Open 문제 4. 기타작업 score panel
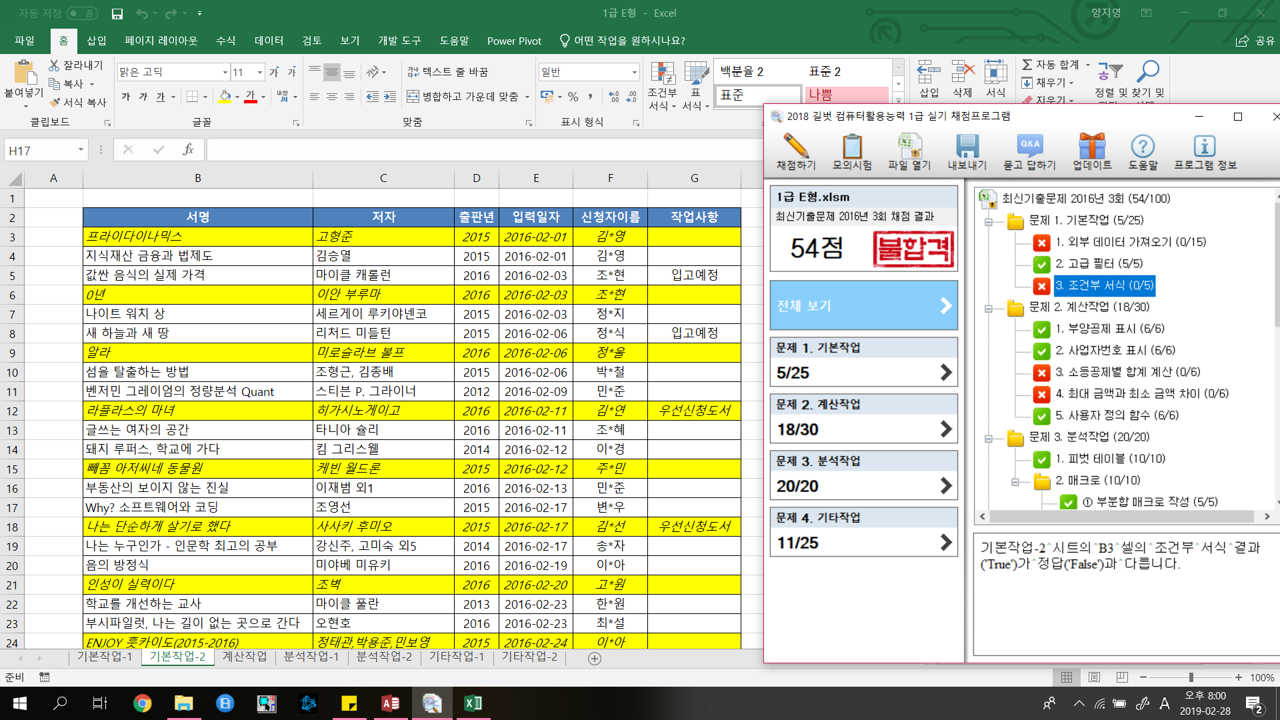 [x=863, y=532]
